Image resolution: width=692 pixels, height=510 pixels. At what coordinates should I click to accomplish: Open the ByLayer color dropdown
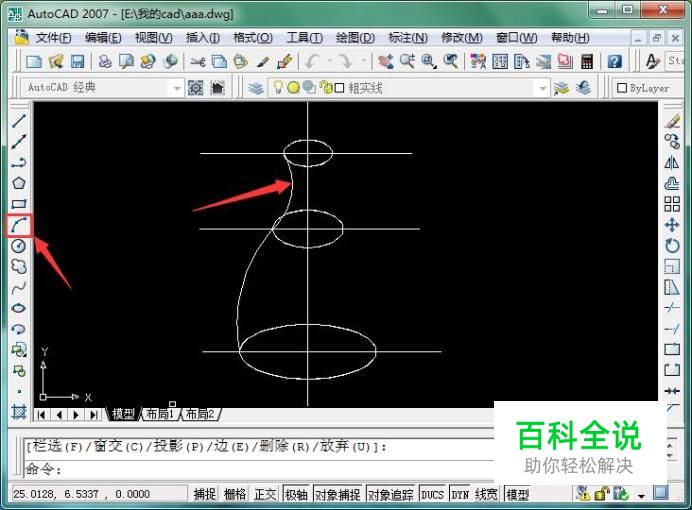point(649,88)
